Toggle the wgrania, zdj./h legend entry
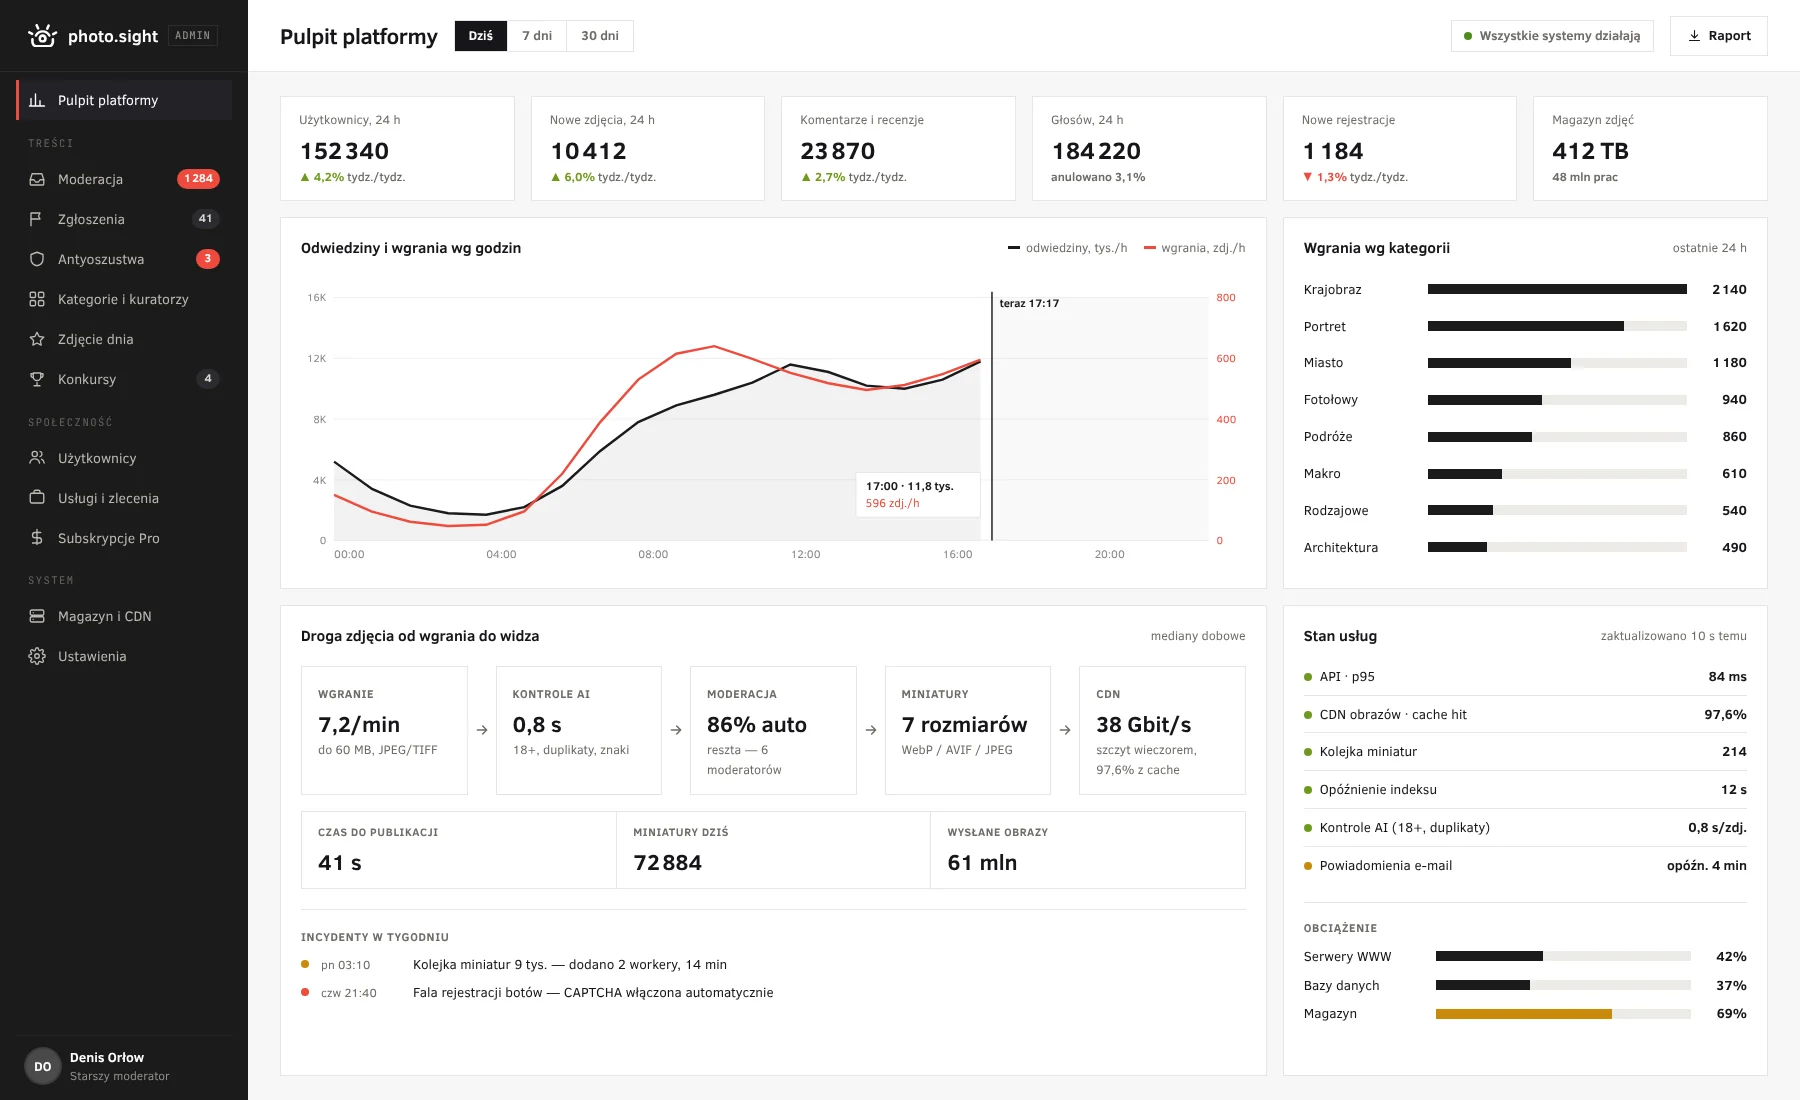 pyautogui.click(x=1194, y=248)
